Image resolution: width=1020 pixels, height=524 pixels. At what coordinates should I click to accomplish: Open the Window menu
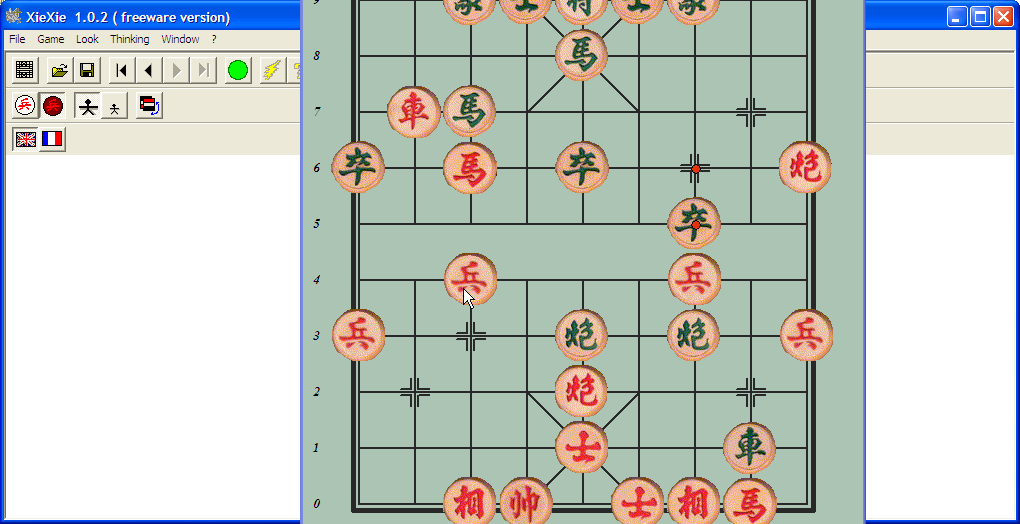180,39
